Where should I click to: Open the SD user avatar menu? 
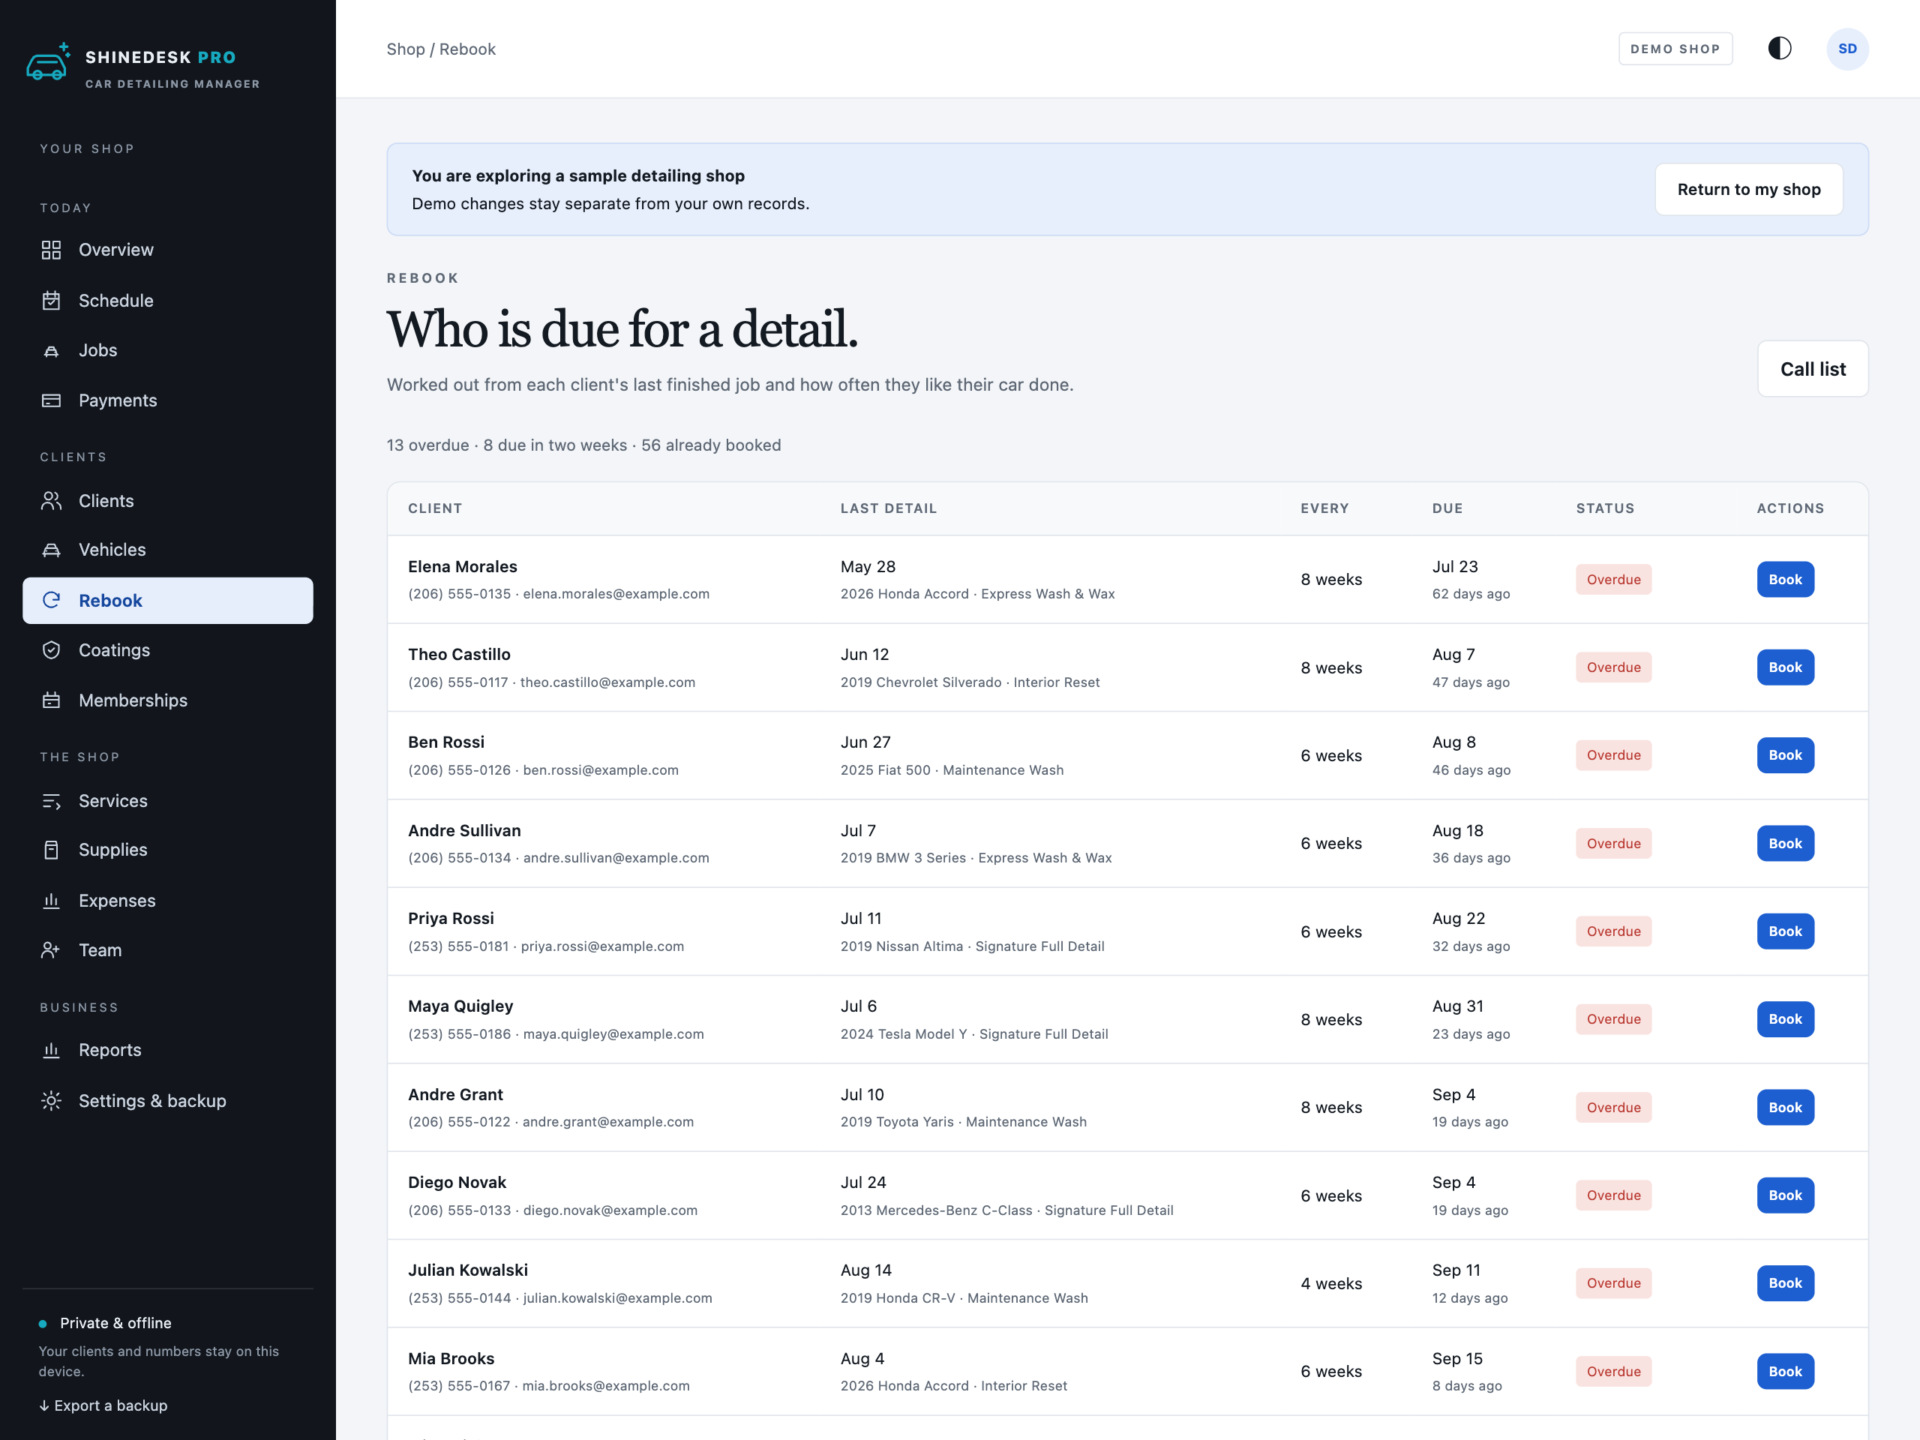(x=1847, y=49)
